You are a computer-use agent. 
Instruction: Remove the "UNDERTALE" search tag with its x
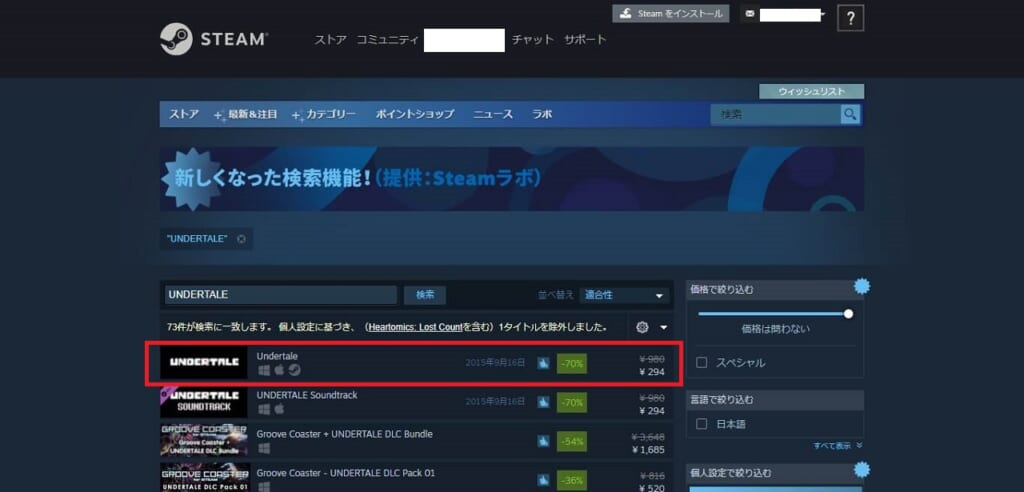pyautogui.click(x=241, y=239)
